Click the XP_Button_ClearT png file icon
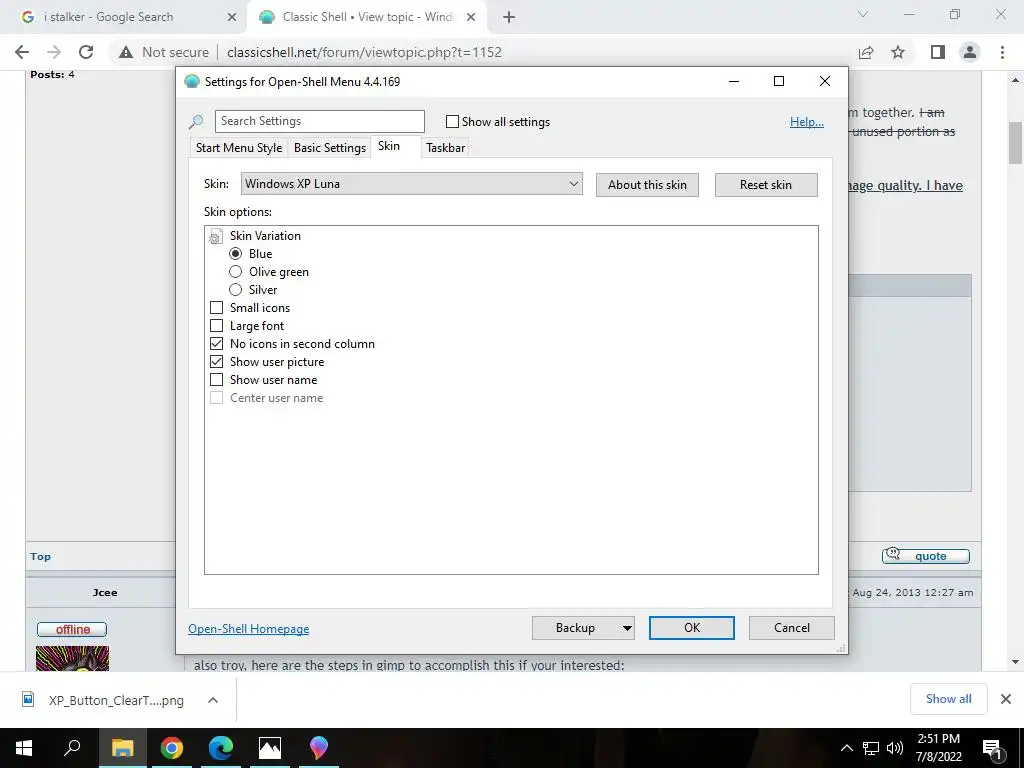Viewport: 1024px width, 768px height. point(28,699)
